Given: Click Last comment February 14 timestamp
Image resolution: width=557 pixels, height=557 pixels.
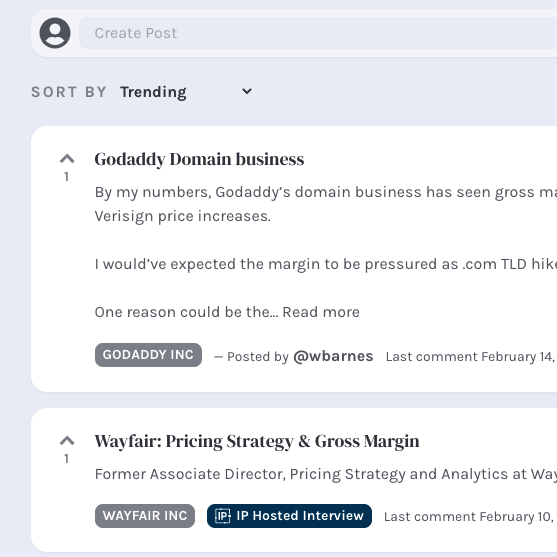Looking at the screenshot, I should click(471, 356).
